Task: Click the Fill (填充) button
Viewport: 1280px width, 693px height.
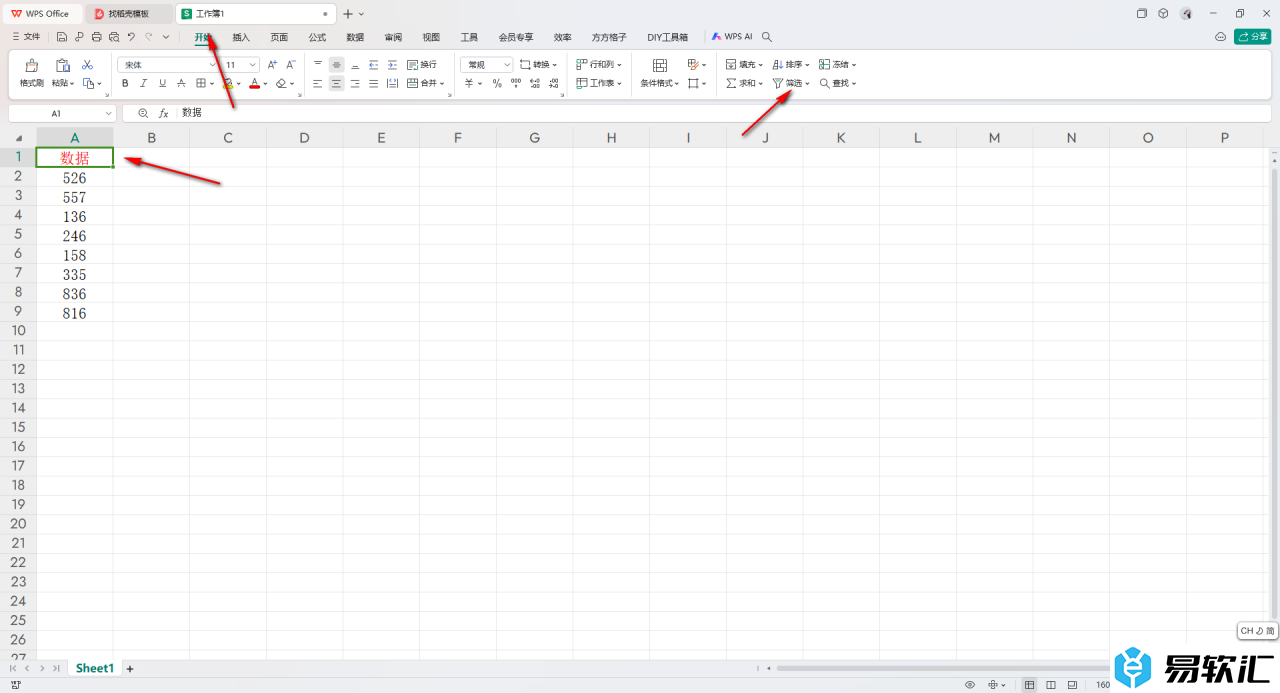Action: [x=744, y=64]
